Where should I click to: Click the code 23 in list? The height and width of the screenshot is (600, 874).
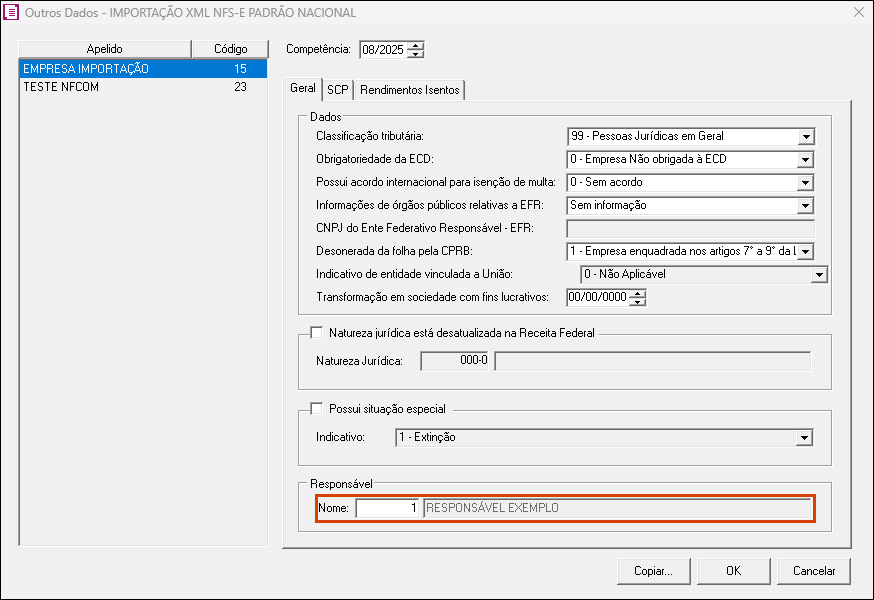[240, 87]
